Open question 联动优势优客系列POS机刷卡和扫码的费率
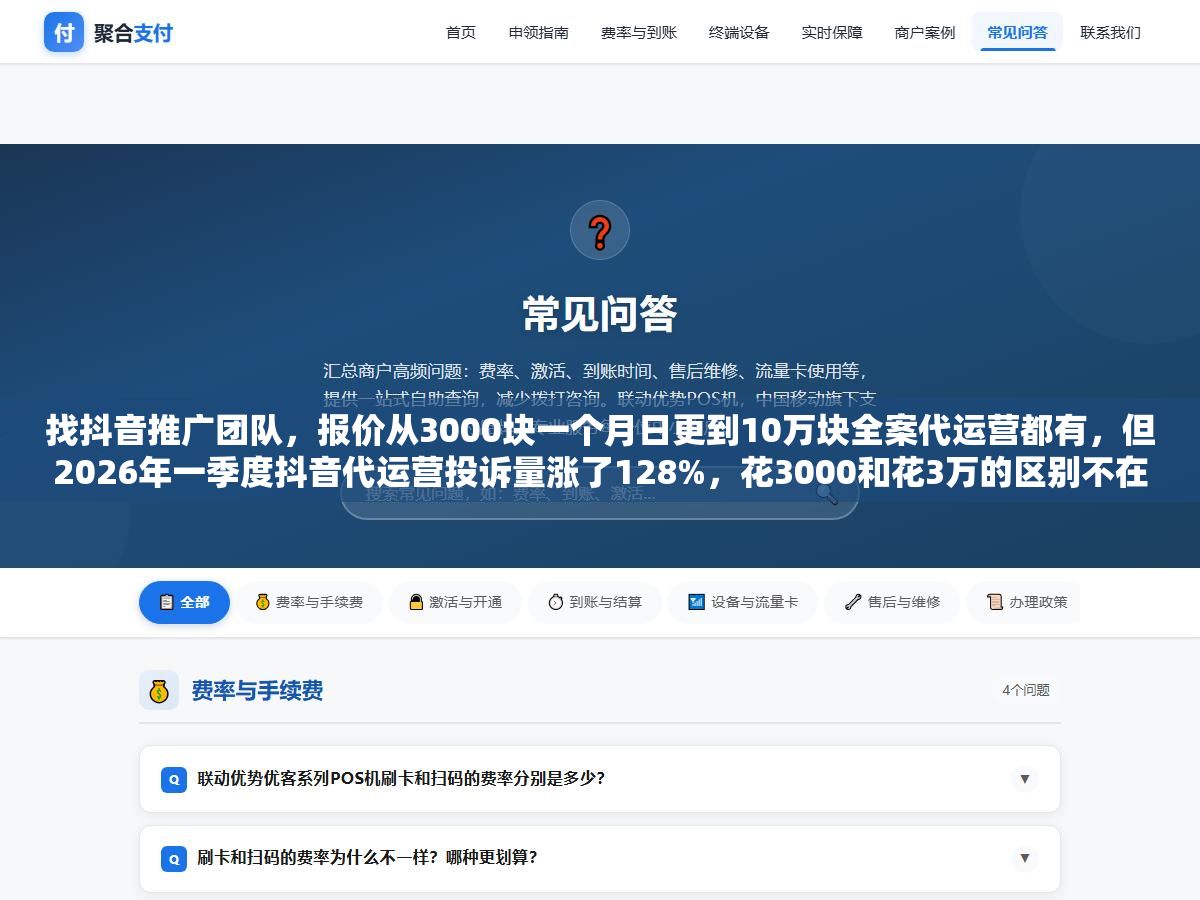The image size is (1200, 900). click(x=600, y=779)
